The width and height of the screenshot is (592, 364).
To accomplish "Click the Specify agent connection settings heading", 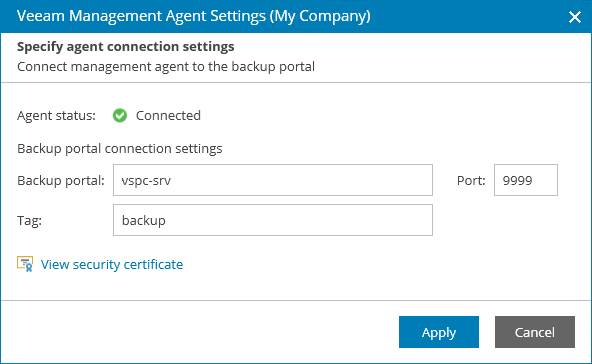I will [125, 46].
